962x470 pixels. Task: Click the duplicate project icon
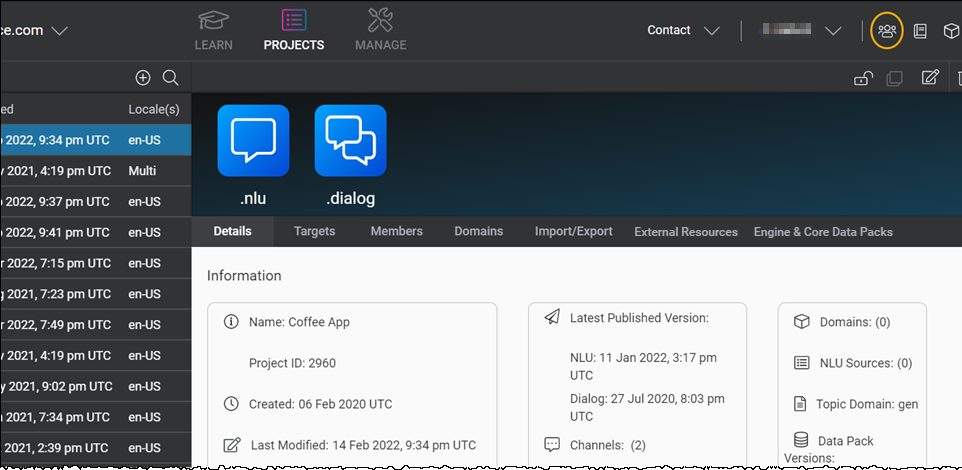click(894, 78)
